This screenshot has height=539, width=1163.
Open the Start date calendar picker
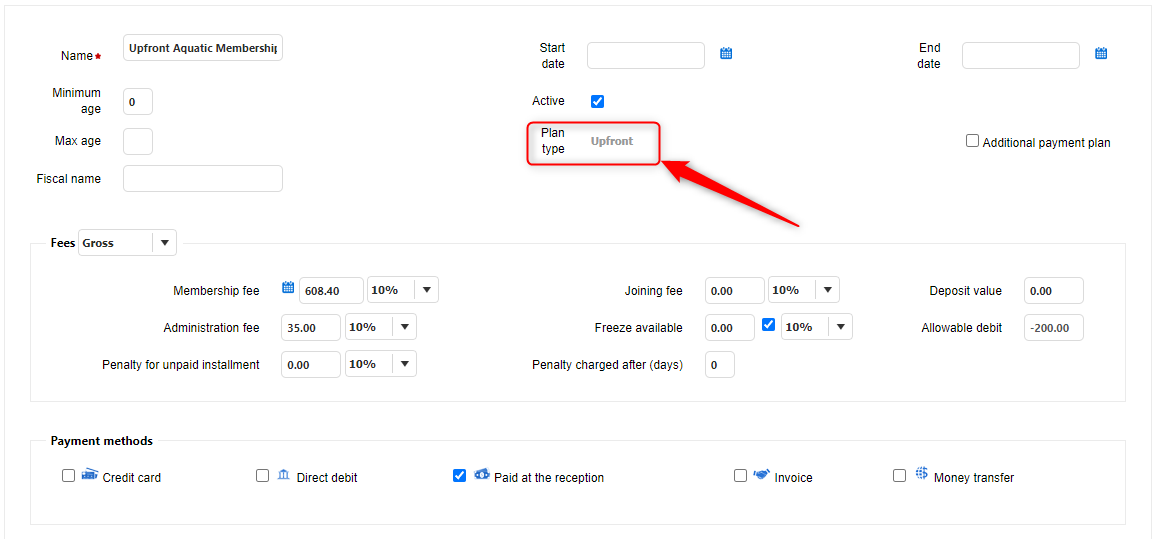click(x=727, y=54)
